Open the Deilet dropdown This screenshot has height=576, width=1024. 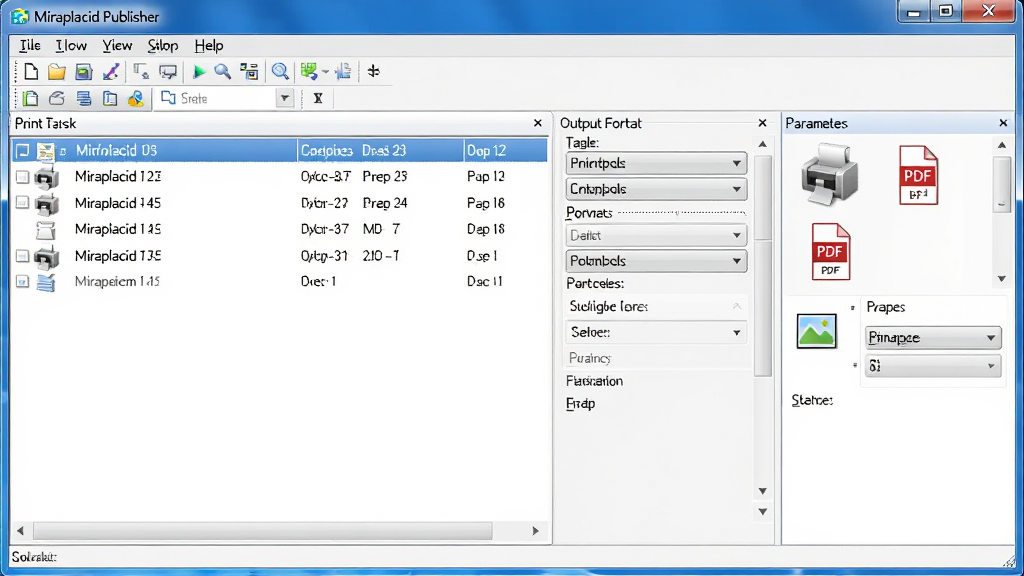(656, 235)
